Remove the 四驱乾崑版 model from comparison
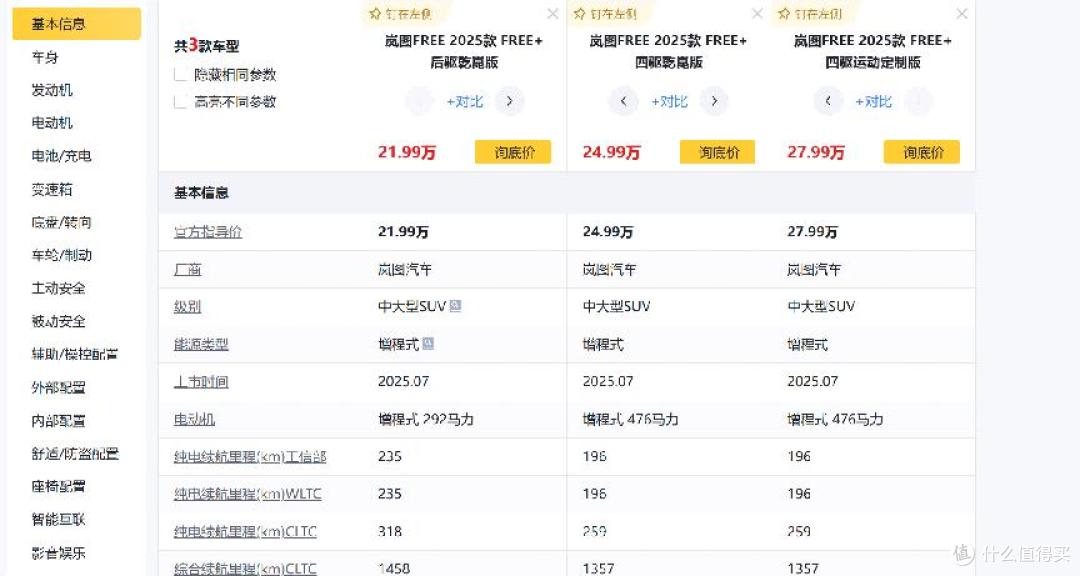Image resolution: width=1080 pixels, height=576 pixels. pos(758,14)
